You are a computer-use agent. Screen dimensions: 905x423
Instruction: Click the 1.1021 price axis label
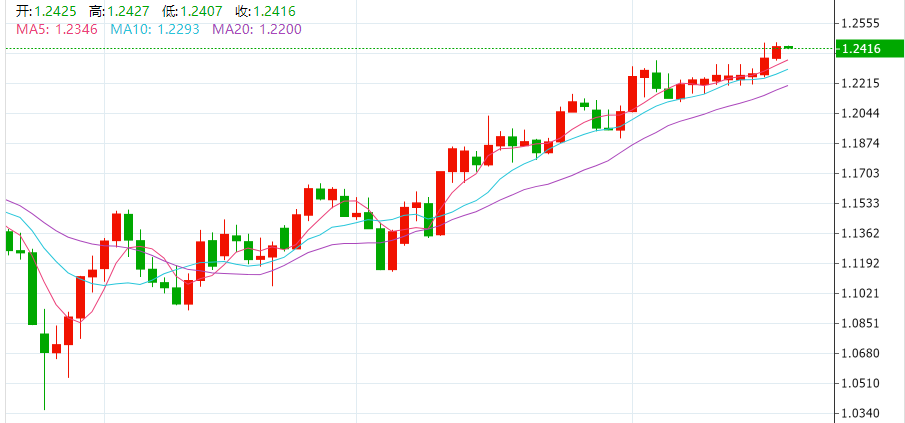click(x=868, y=293)
